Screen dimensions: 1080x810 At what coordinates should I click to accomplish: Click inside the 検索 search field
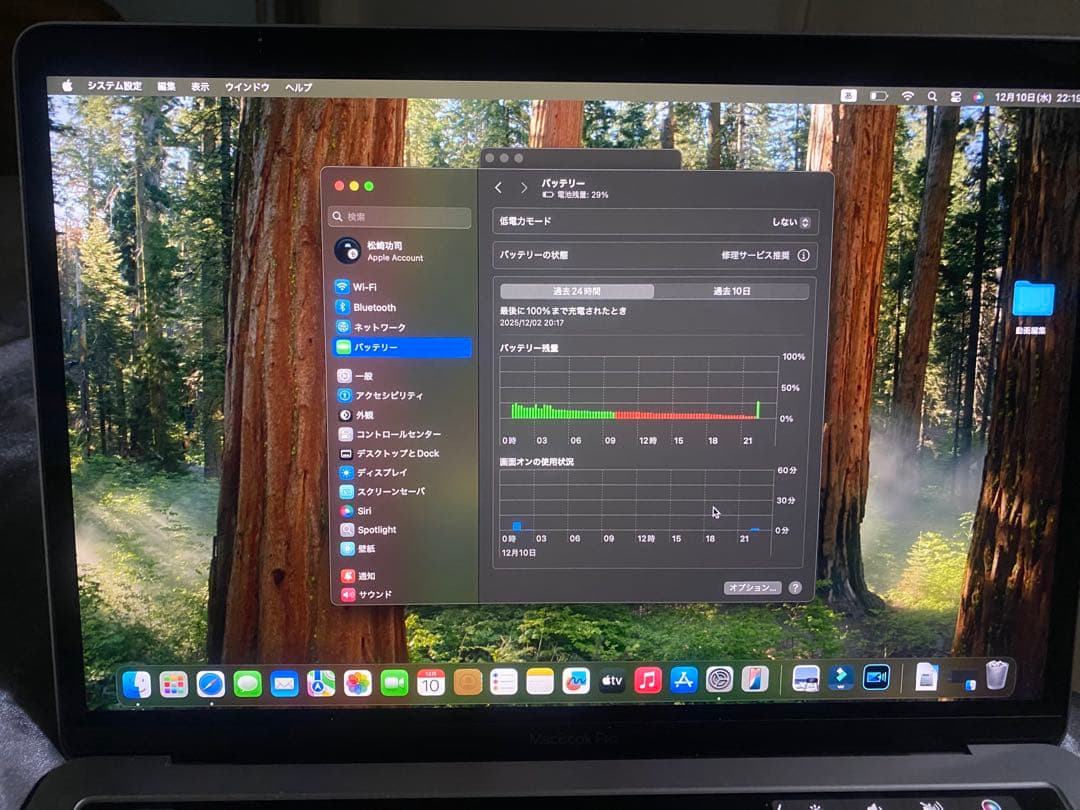pos(398,216)
